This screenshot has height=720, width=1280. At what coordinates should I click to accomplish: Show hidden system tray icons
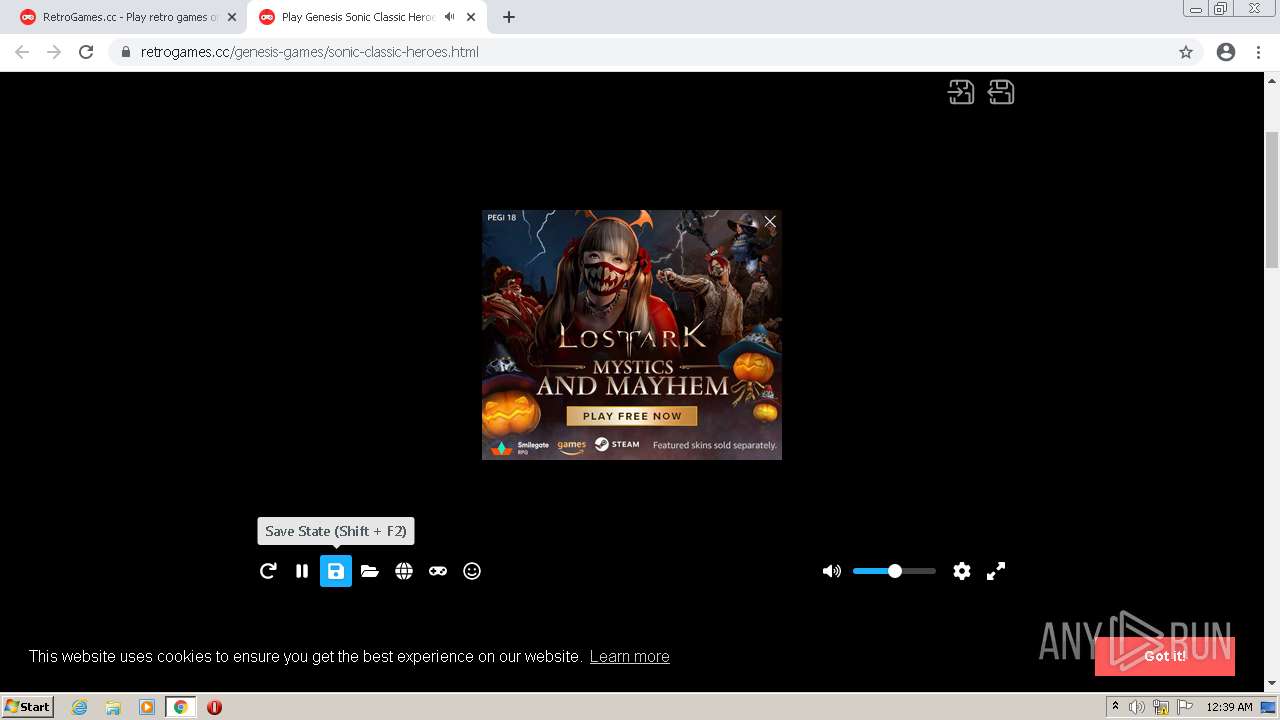pyautogui.click(x=1115, y=707)
